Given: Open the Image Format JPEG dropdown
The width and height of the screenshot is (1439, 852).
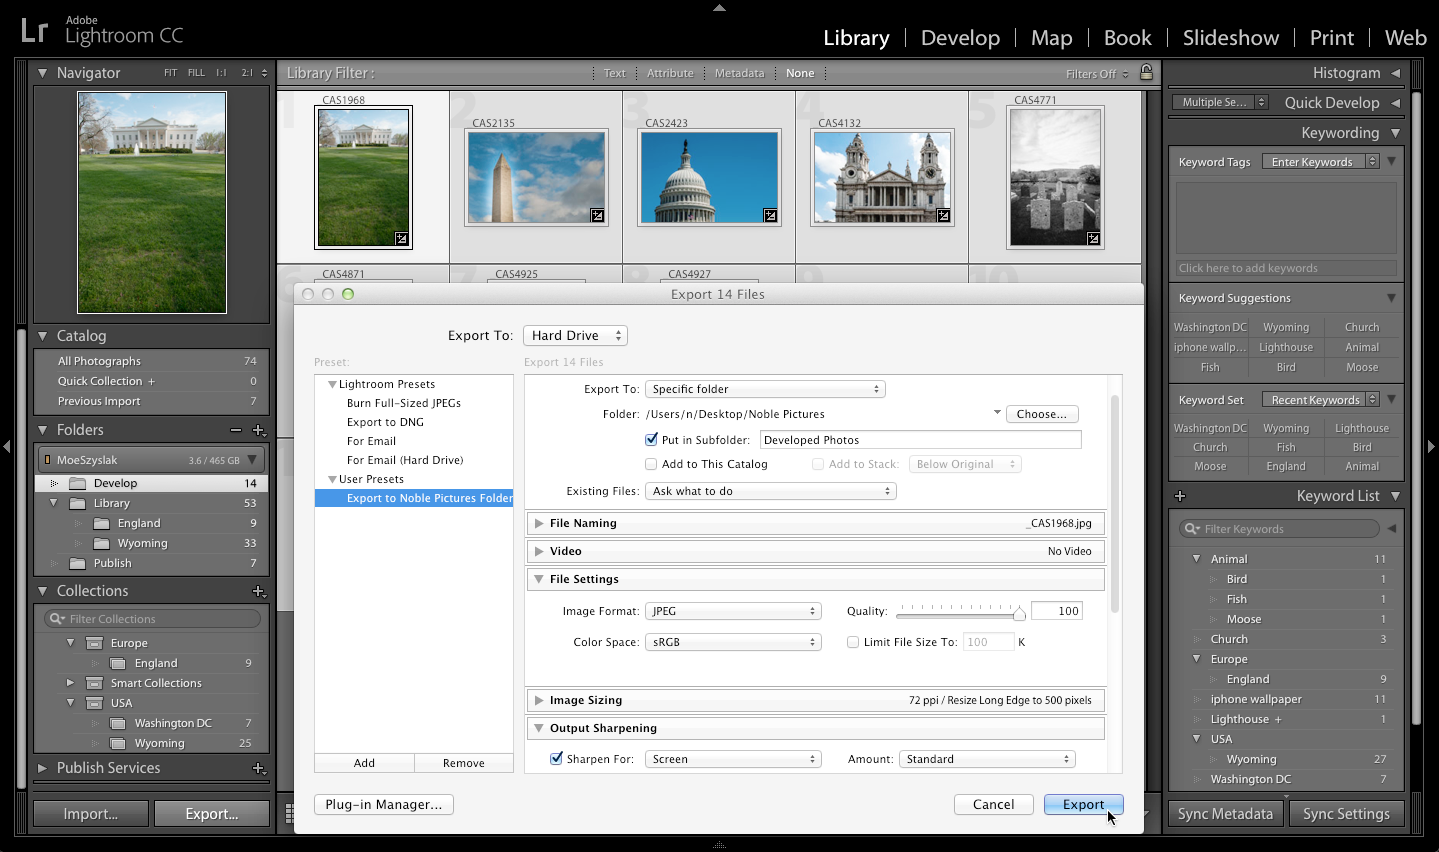Looking at the screenshot, I should (733, 610).
